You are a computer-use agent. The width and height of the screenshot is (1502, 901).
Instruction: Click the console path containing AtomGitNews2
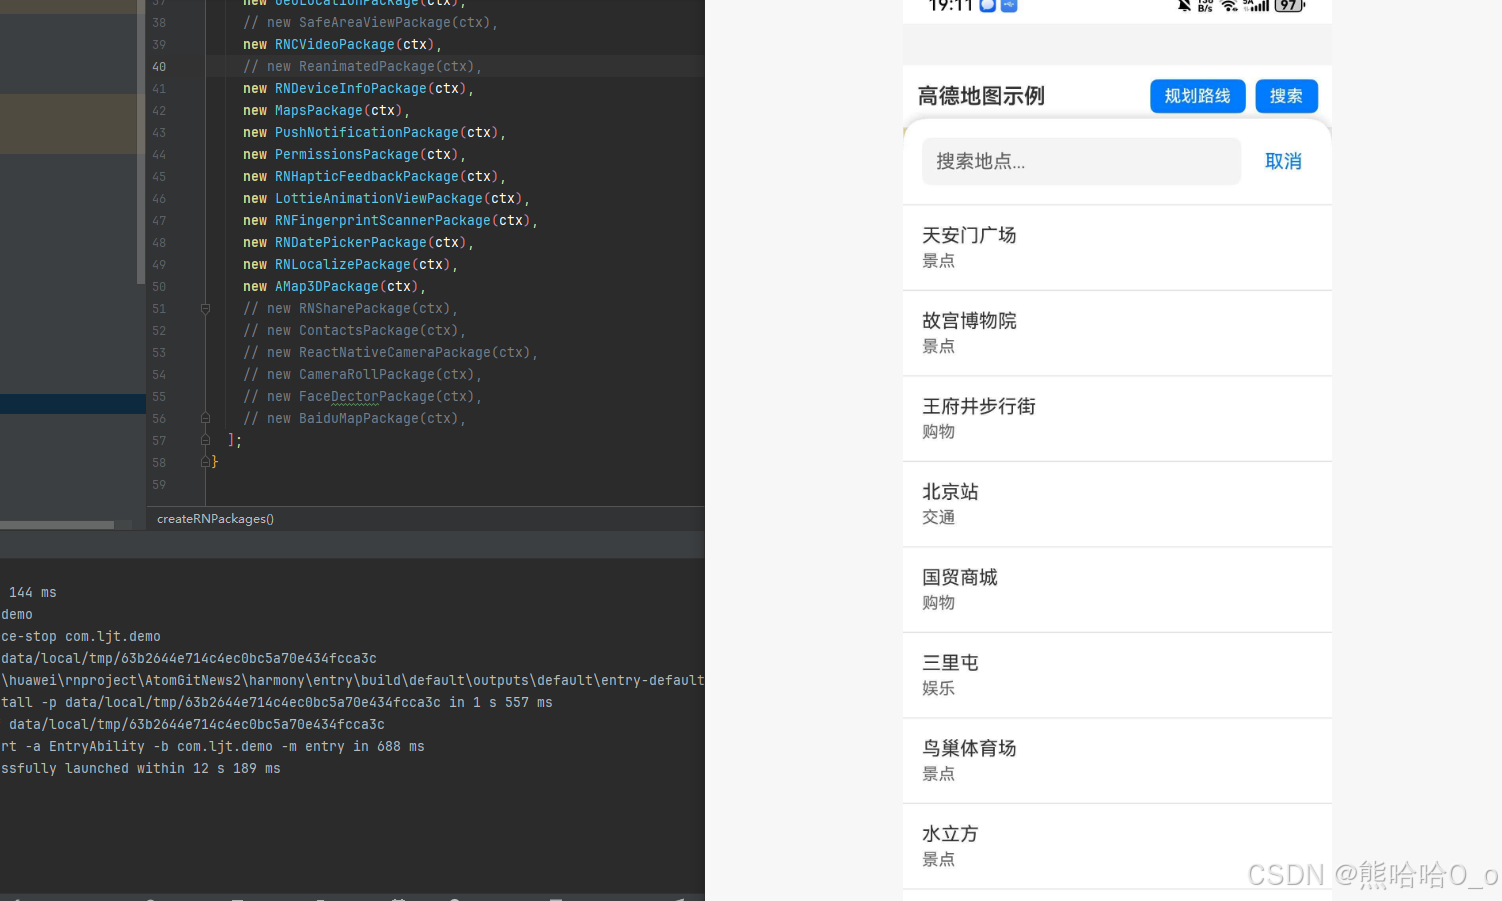(352, 681)
